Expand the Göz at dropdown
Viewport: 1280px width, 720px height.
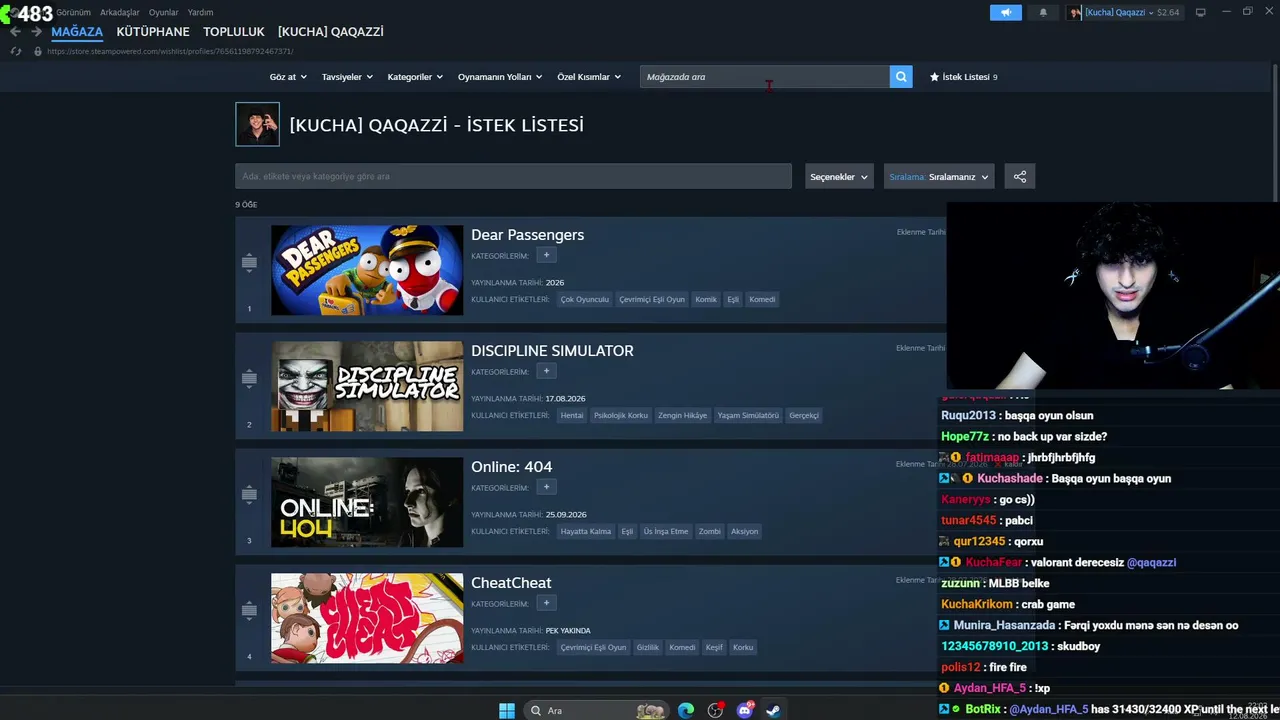pos(288,77)
